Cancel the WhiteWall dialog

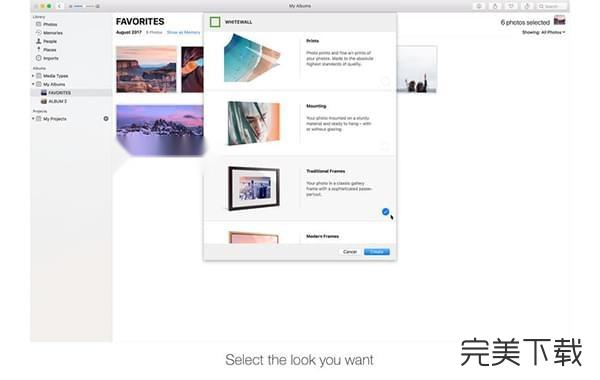click(x=350, y=251)
